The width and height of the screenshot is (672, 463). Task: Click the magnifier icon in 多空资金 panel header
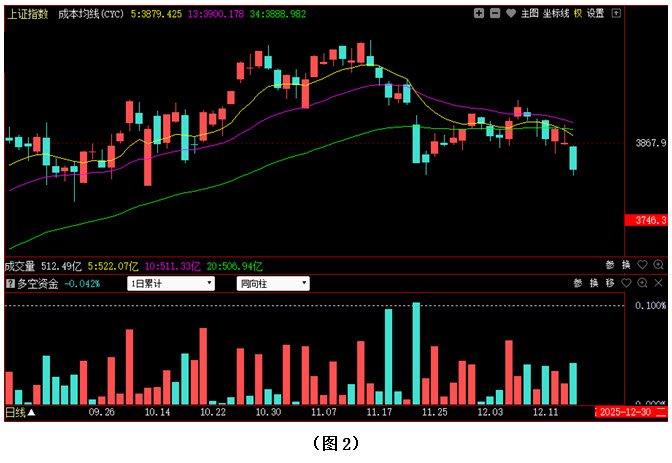point(642,283)
